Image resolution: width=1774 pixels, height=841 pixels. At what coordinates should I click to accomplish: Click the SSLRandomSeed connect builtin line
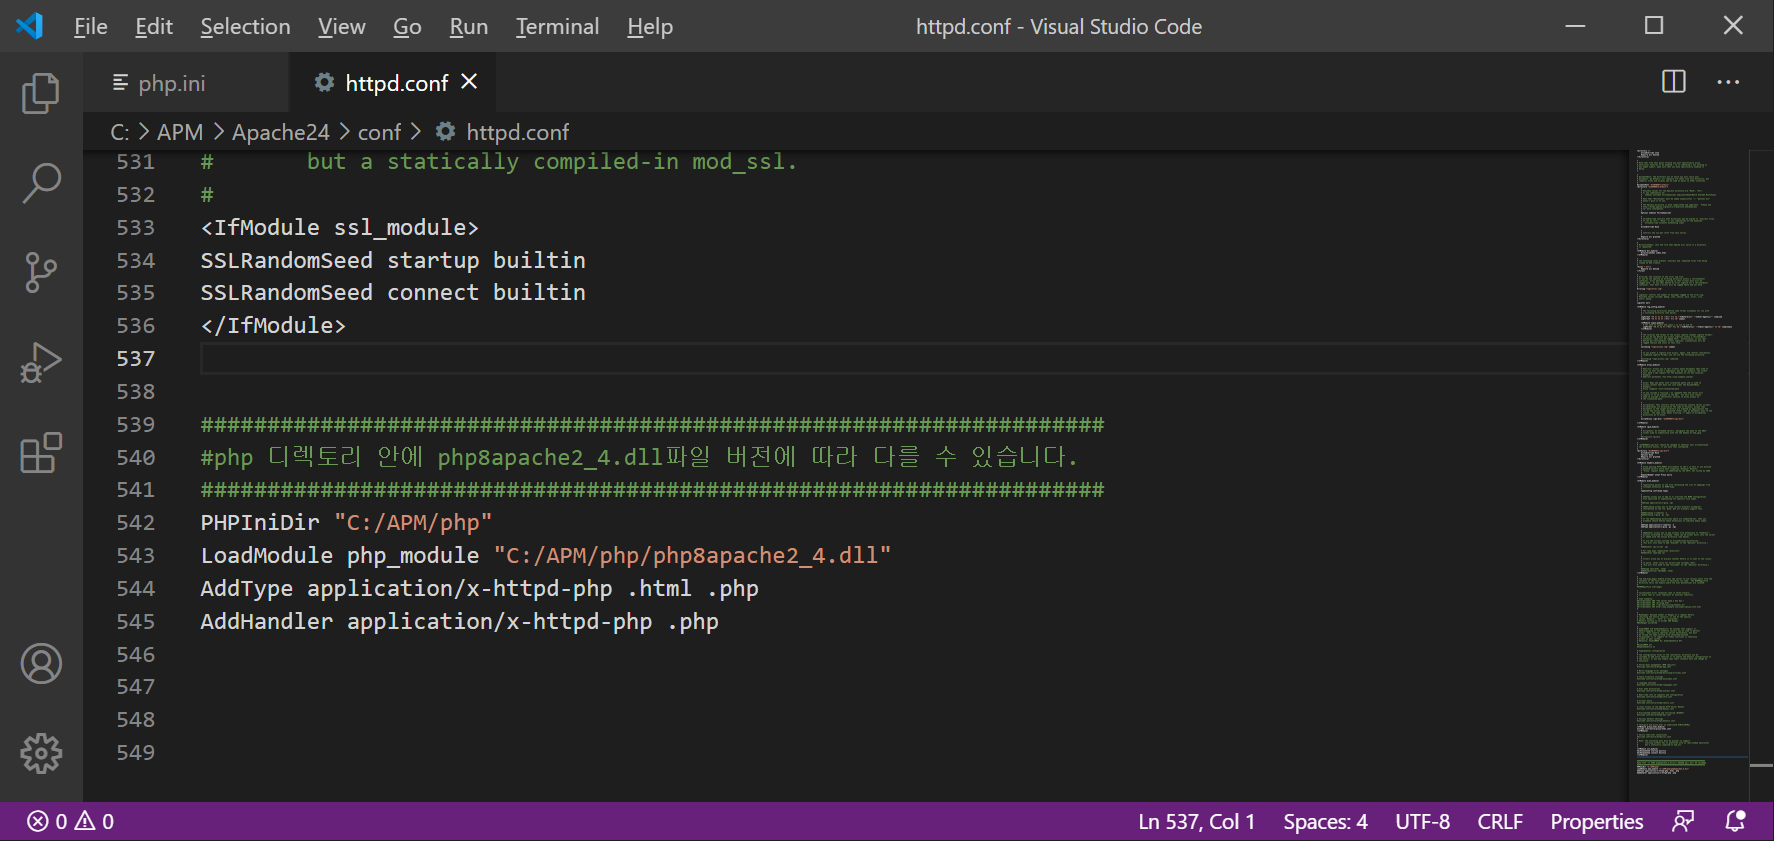pyautogui.click(x=393, y=292)
